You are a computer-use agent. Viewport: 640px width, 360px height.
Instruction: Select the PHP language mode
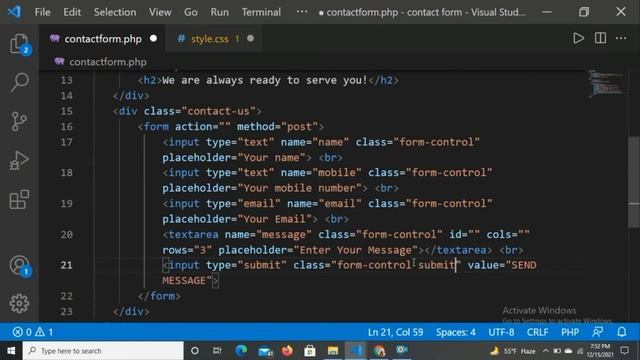tap(570, 332)
